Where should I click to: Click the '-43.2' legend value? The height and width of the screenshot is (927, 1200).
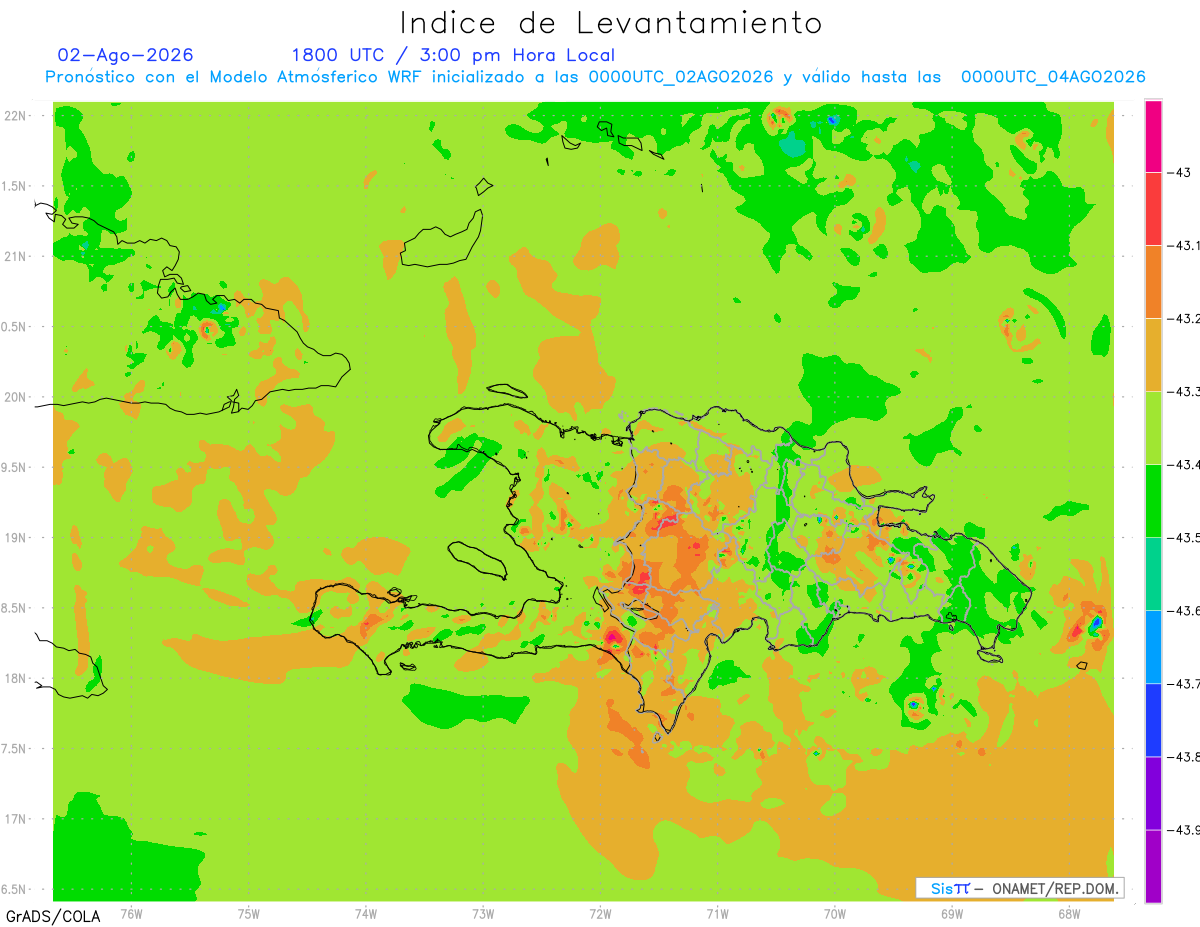(x=1182, y=319)
